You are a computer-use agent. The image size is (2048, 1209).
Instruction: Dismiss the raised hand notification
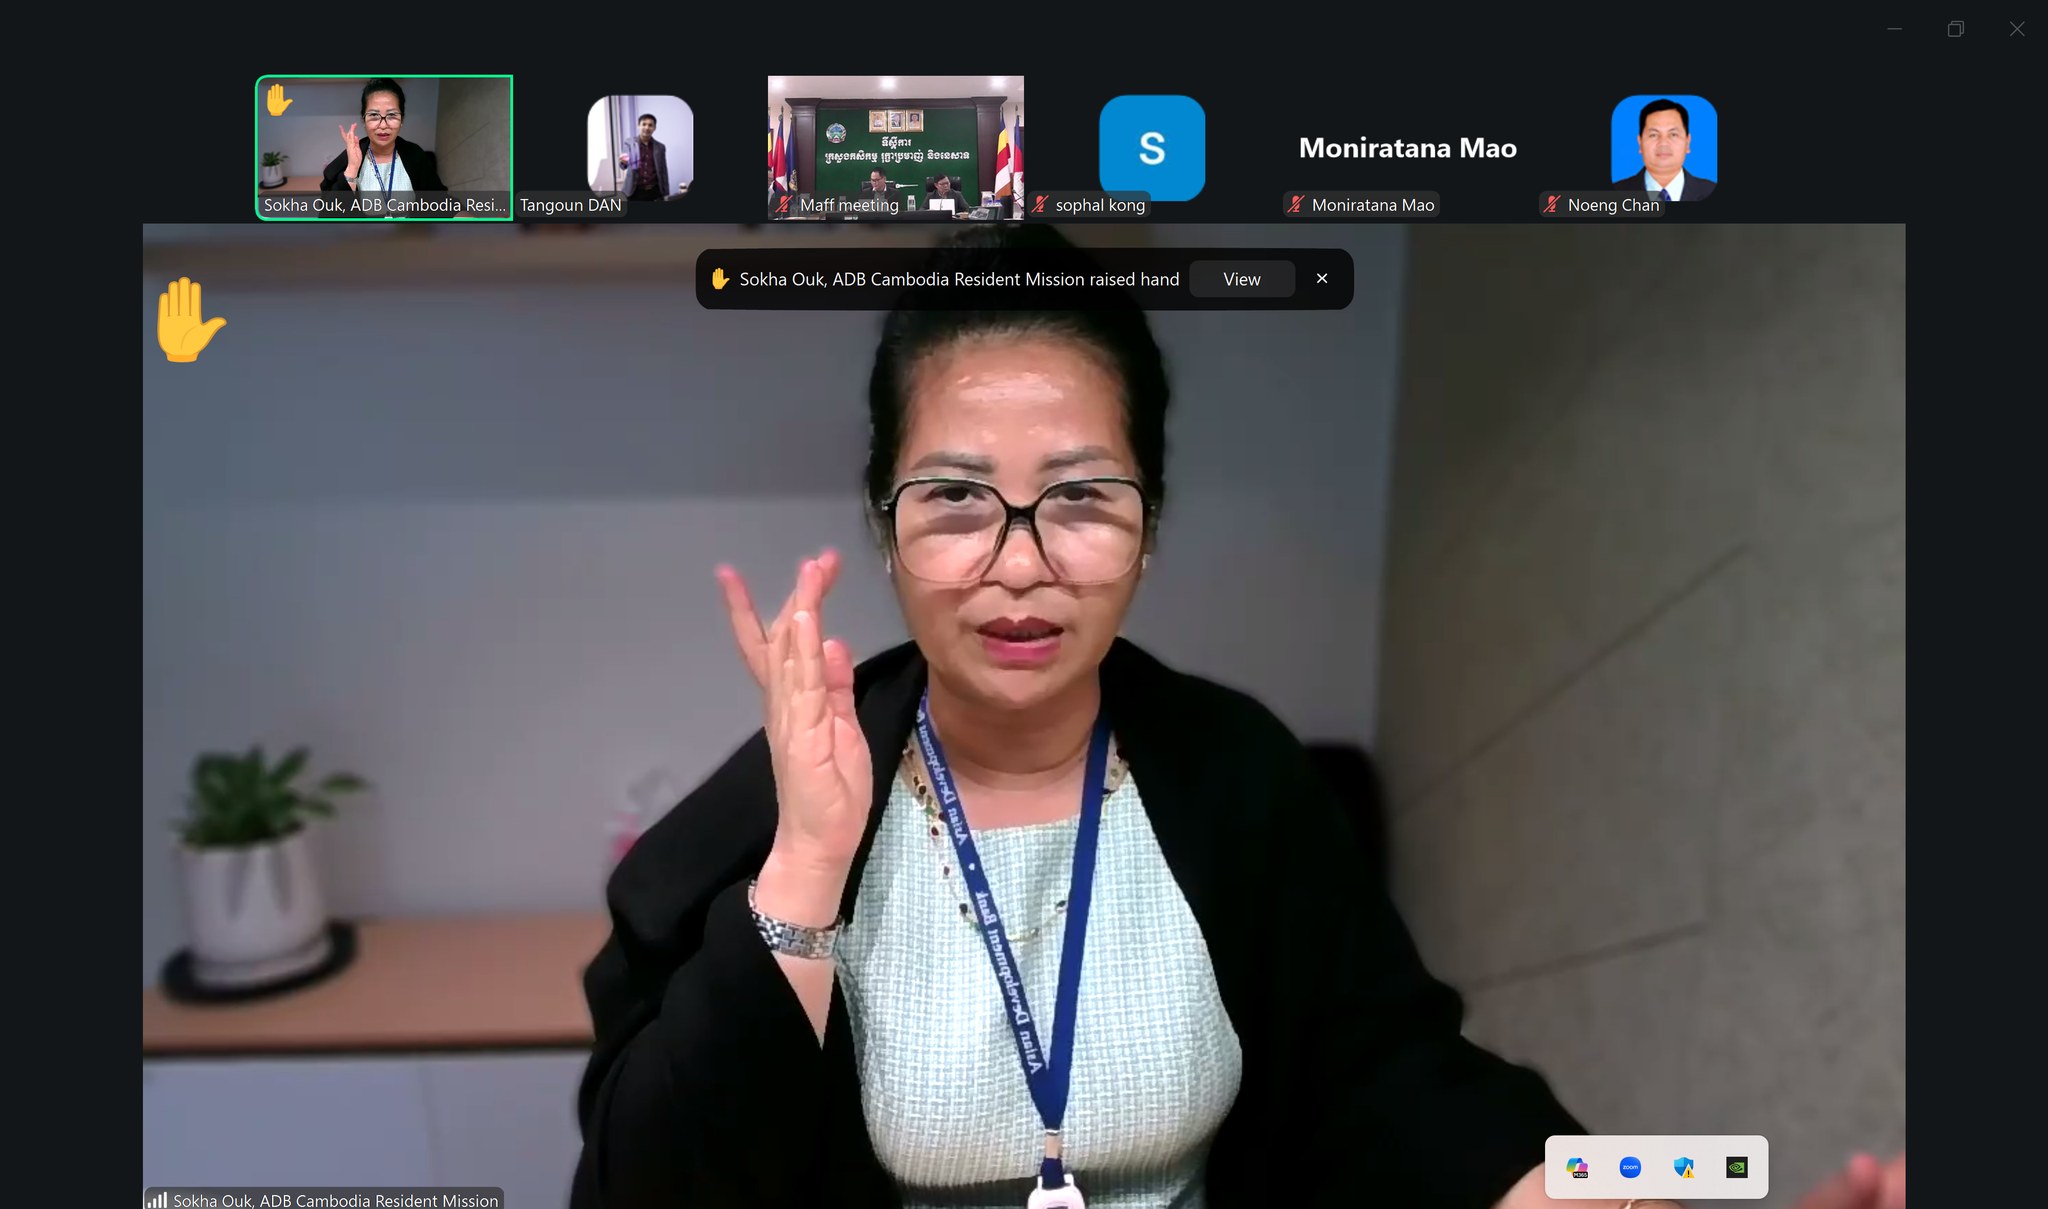[x=1322, y=279]
